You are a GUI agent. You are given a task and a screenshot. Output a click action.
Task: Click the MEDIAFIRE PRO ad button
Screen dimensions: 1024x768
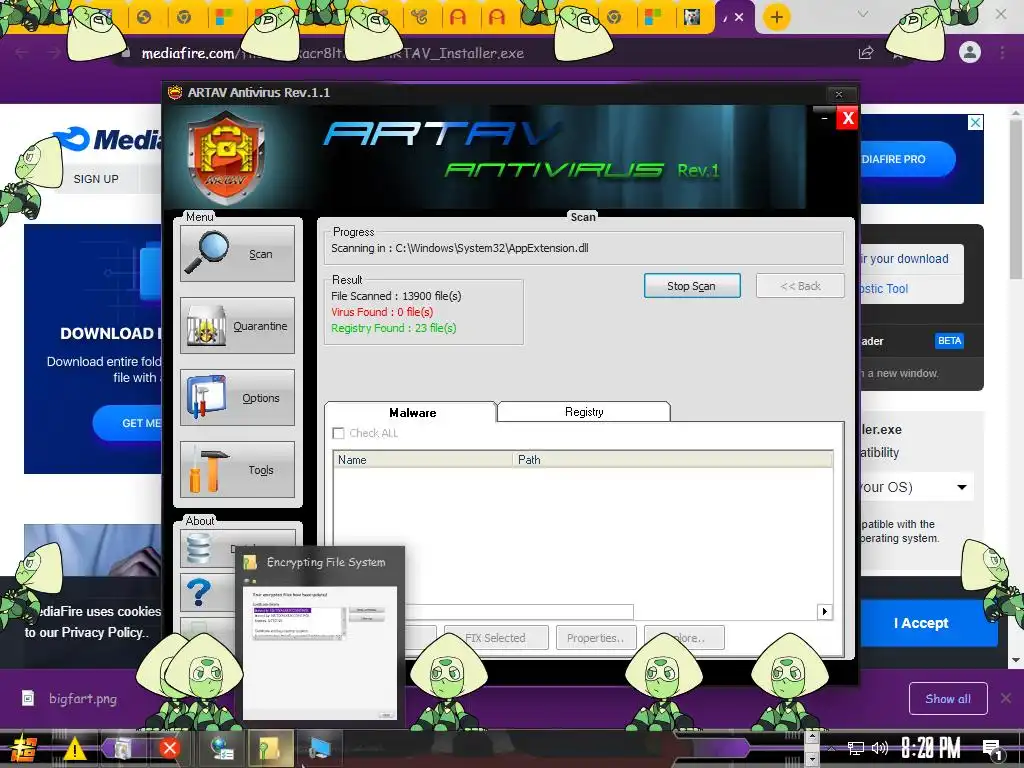point(906,159)
